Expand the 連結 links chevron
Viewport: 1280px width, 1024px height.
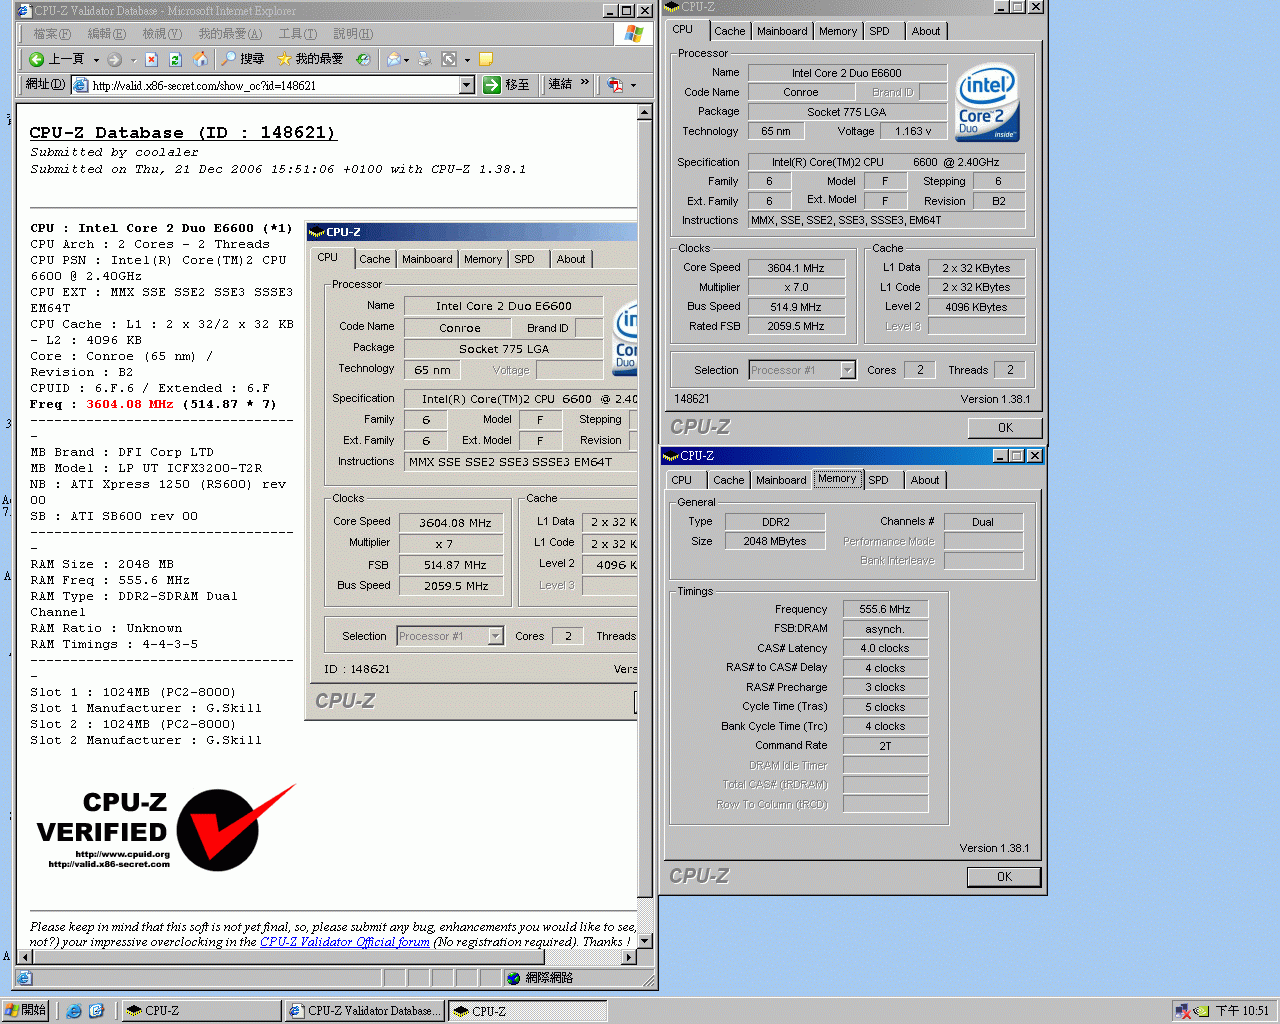pos(585,83)
